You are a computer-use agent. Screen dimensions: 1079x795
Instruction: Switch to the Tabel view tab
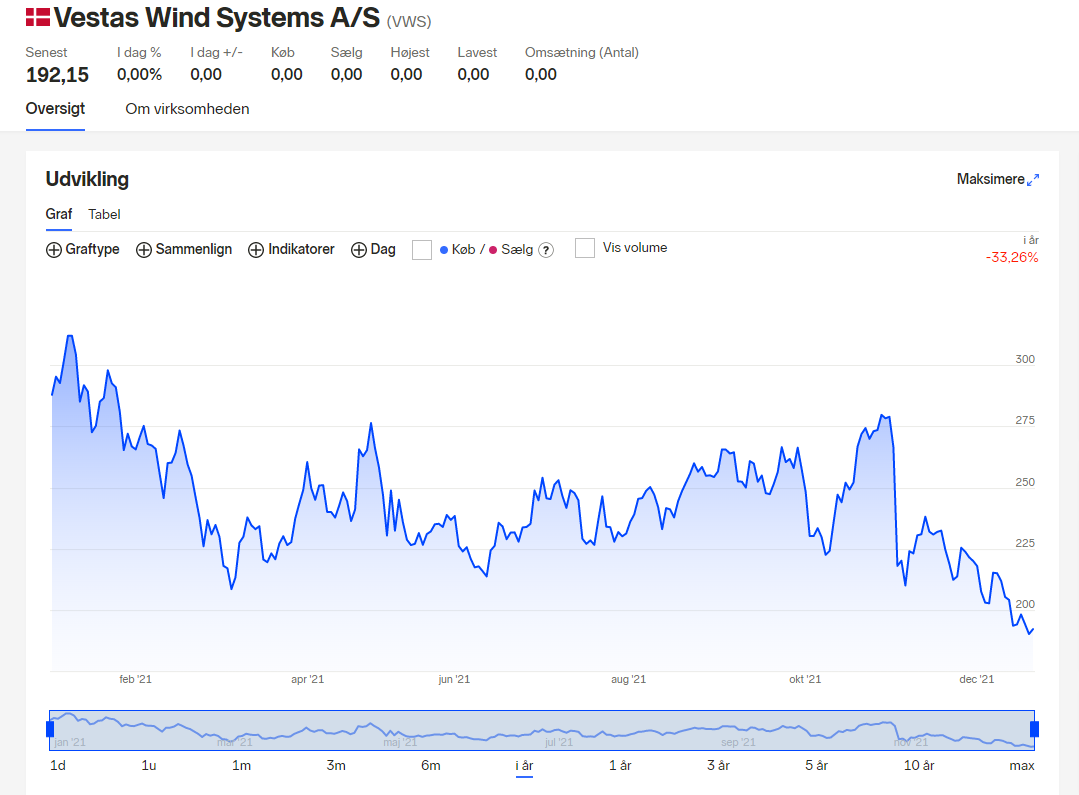[105, 214]
